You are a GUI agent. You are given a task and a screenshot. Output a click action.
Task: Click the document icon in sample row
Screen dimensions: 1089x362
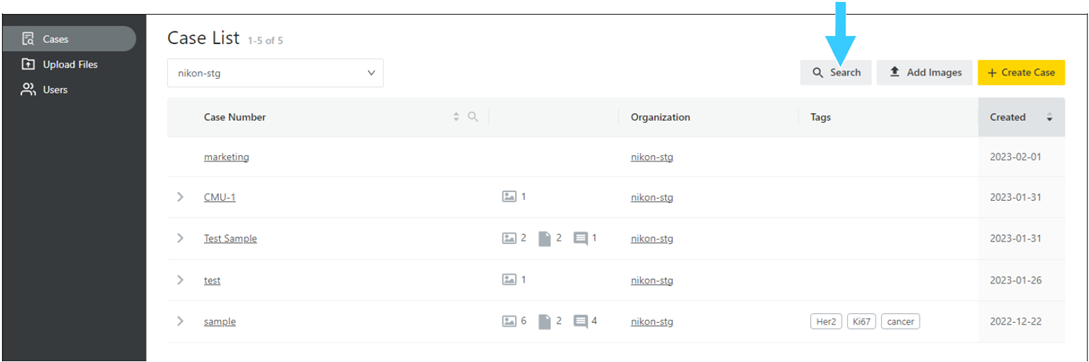click(x=545, y=322)
